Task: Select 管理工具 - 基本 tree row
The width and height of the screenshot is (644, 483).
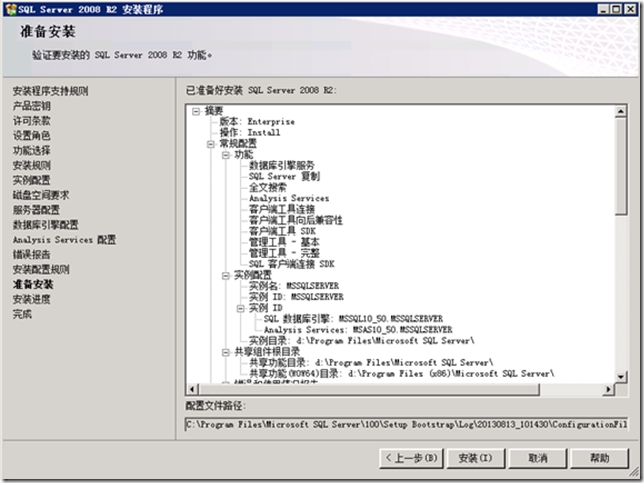Action: (x=284, y=242)
